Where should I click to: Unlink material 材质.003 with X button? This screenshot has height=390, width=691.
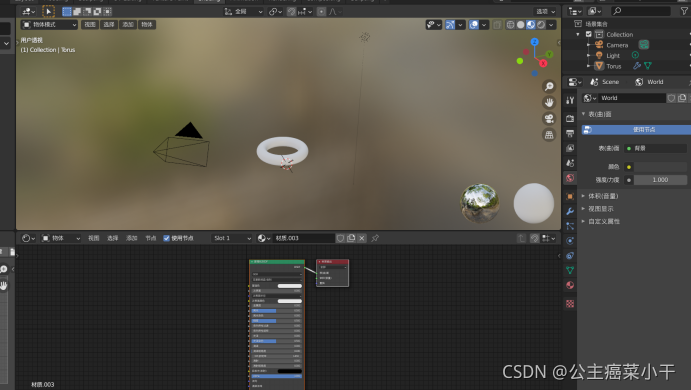[x=362, y=238]
